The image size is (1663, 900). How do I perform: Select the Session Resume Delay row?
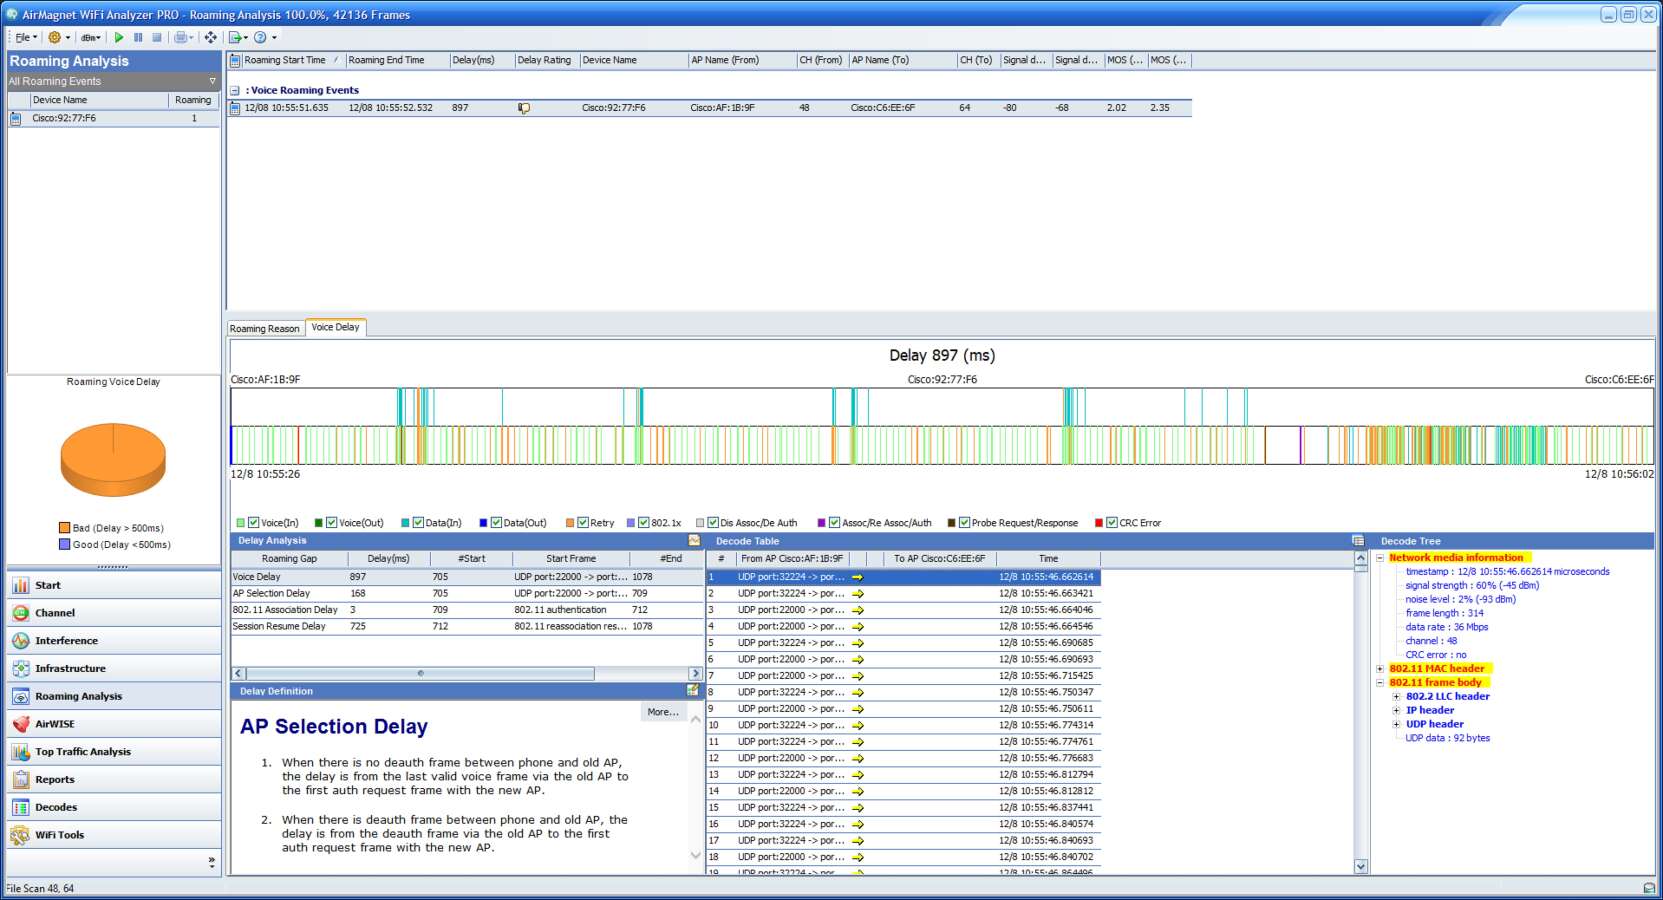click(467, 626)
